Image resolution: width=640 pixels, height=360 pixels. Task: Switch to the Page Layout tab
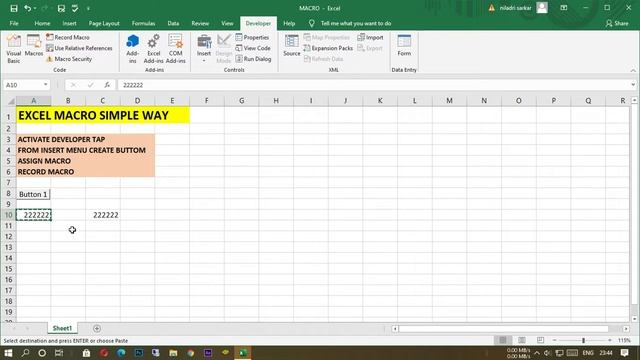pos(104,23)
